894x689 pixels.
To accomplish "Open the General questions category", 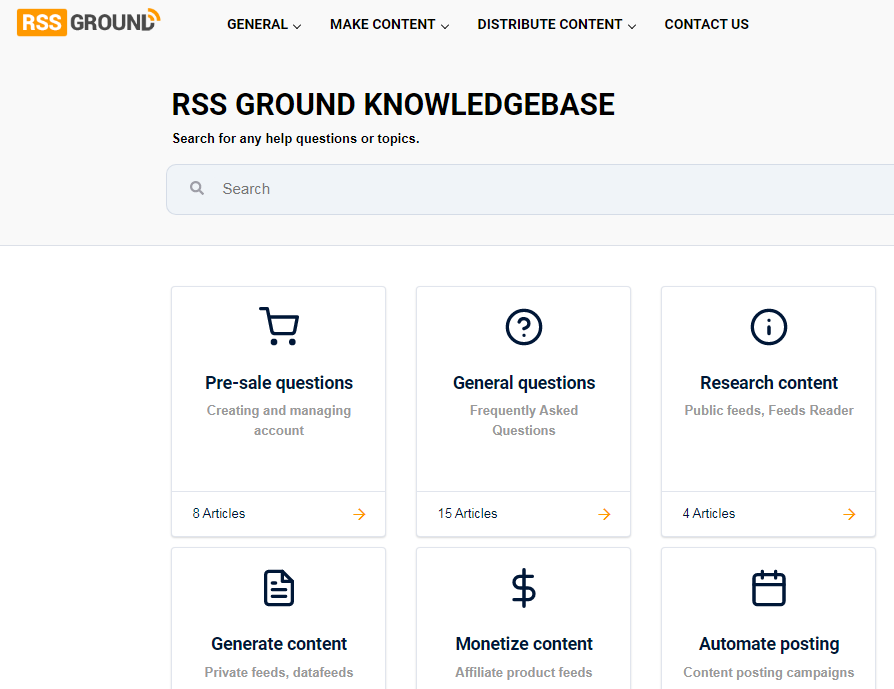I will tap(524, 383).
